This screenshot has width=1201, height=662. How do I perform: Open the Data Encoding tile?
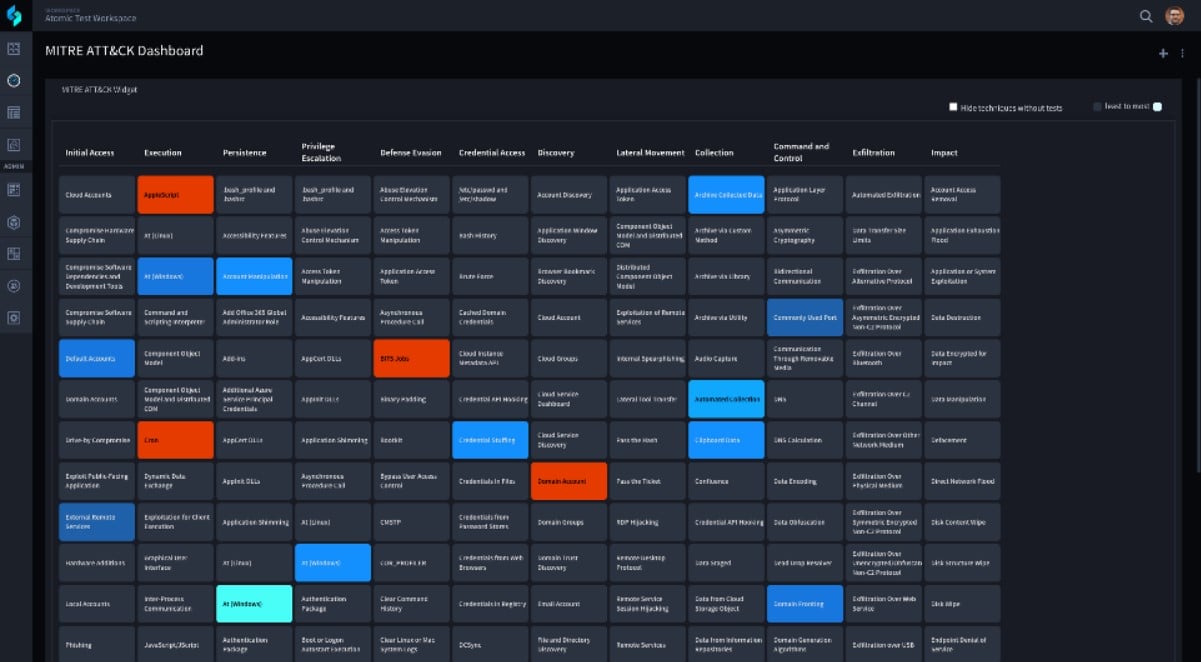[805, 481]
